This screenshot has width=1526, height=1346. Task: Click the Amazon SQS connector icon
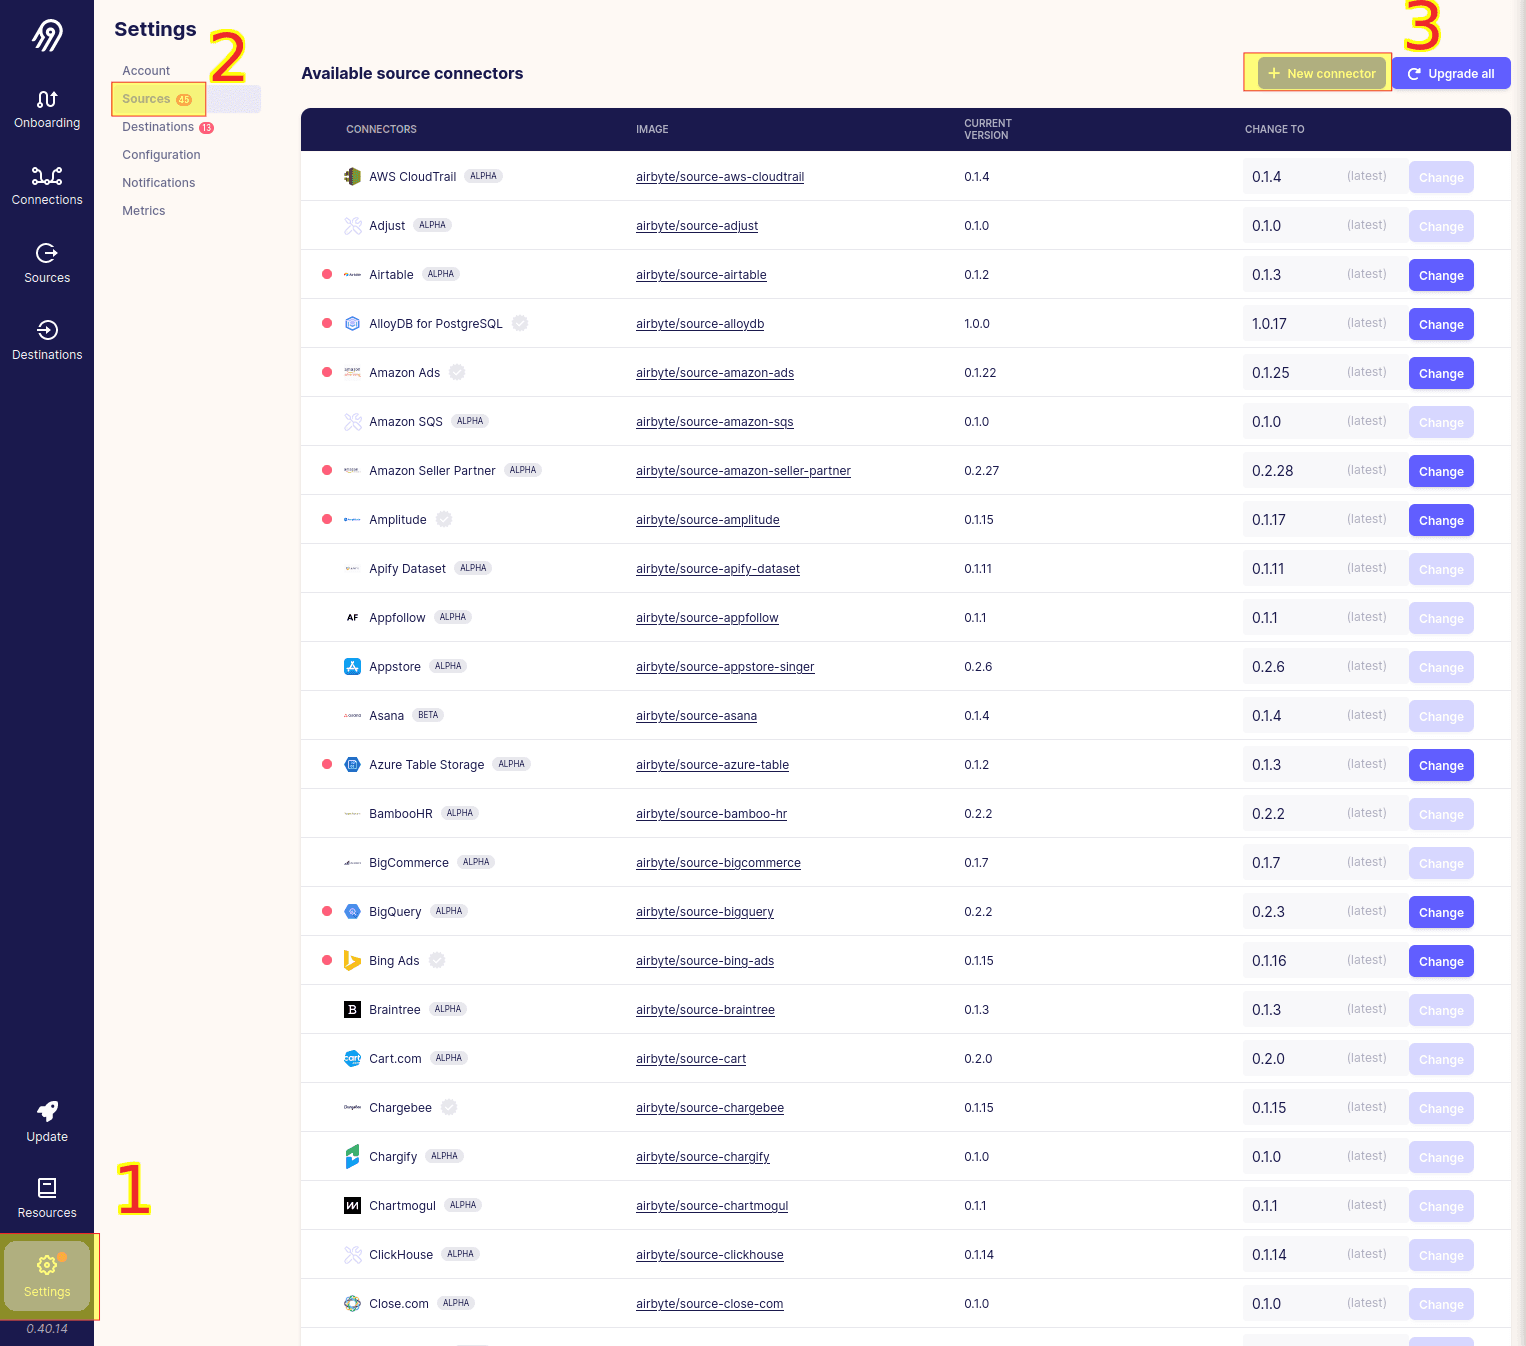pos(352,421)
